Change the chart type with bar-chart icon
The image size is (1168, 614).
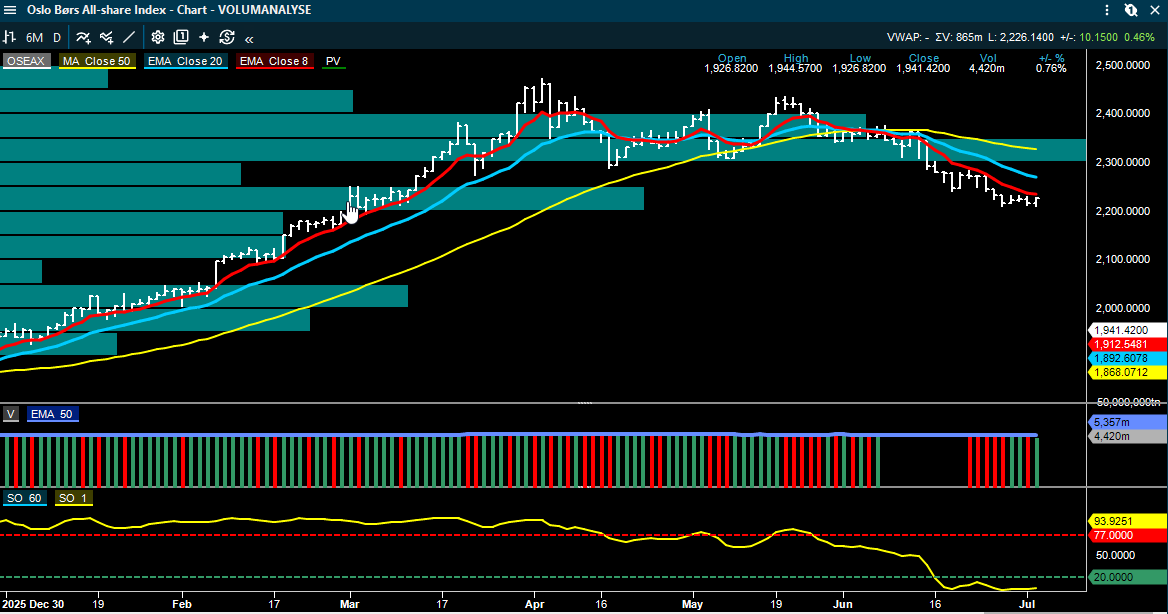point(10,37)
